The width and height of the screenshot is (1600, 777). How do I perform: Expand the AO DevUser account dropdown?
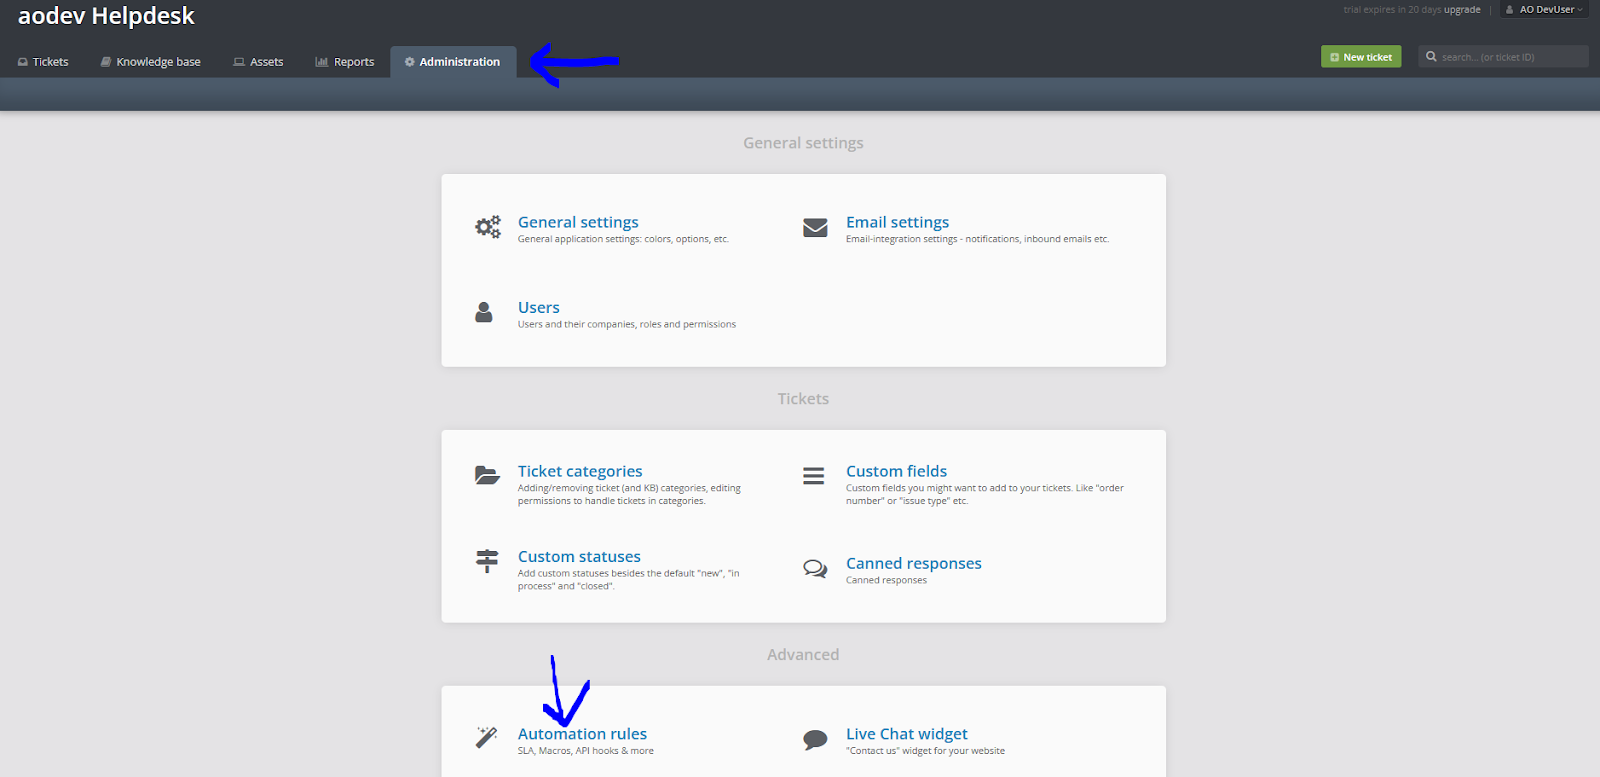1545,10
